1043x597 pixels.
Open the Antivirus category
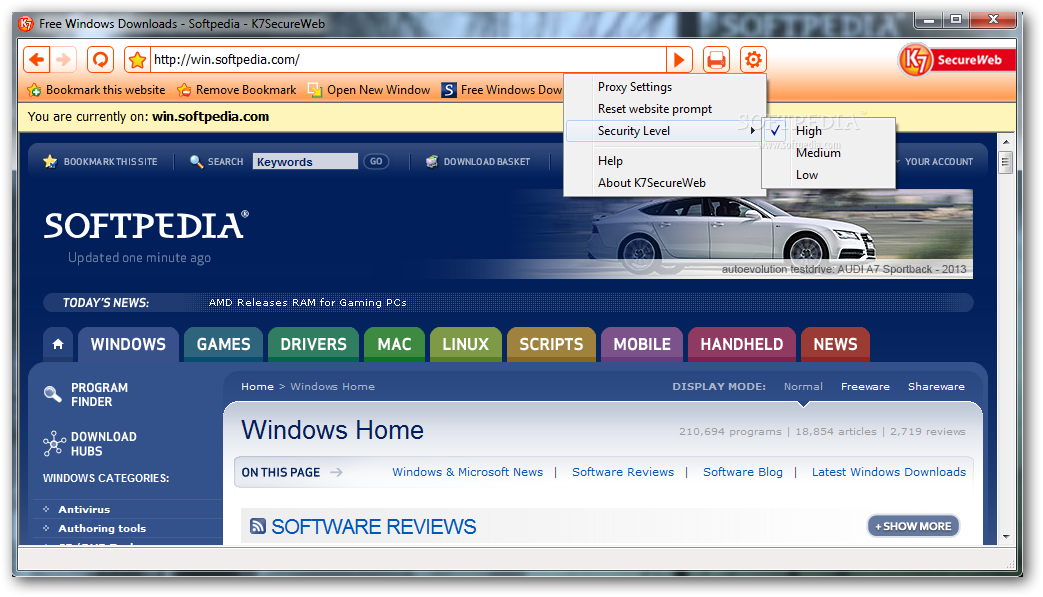tap(84, 509)
